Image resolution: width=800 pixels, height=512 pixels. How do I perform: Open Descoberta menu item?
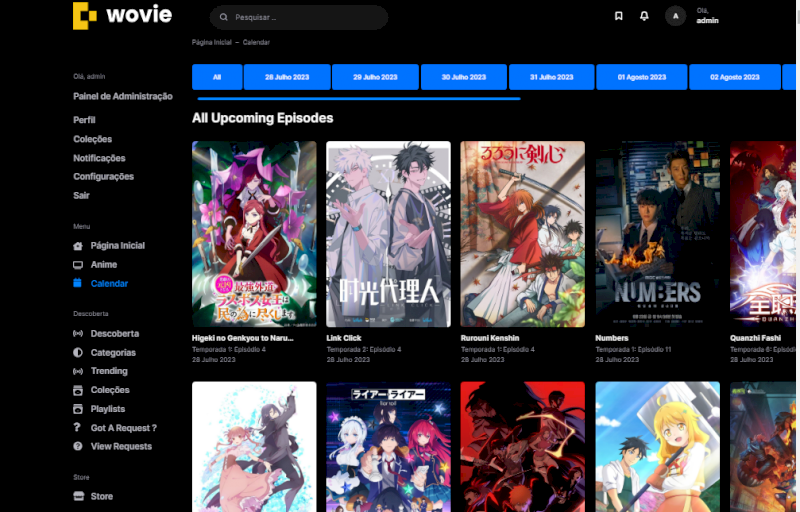[115, 334]
